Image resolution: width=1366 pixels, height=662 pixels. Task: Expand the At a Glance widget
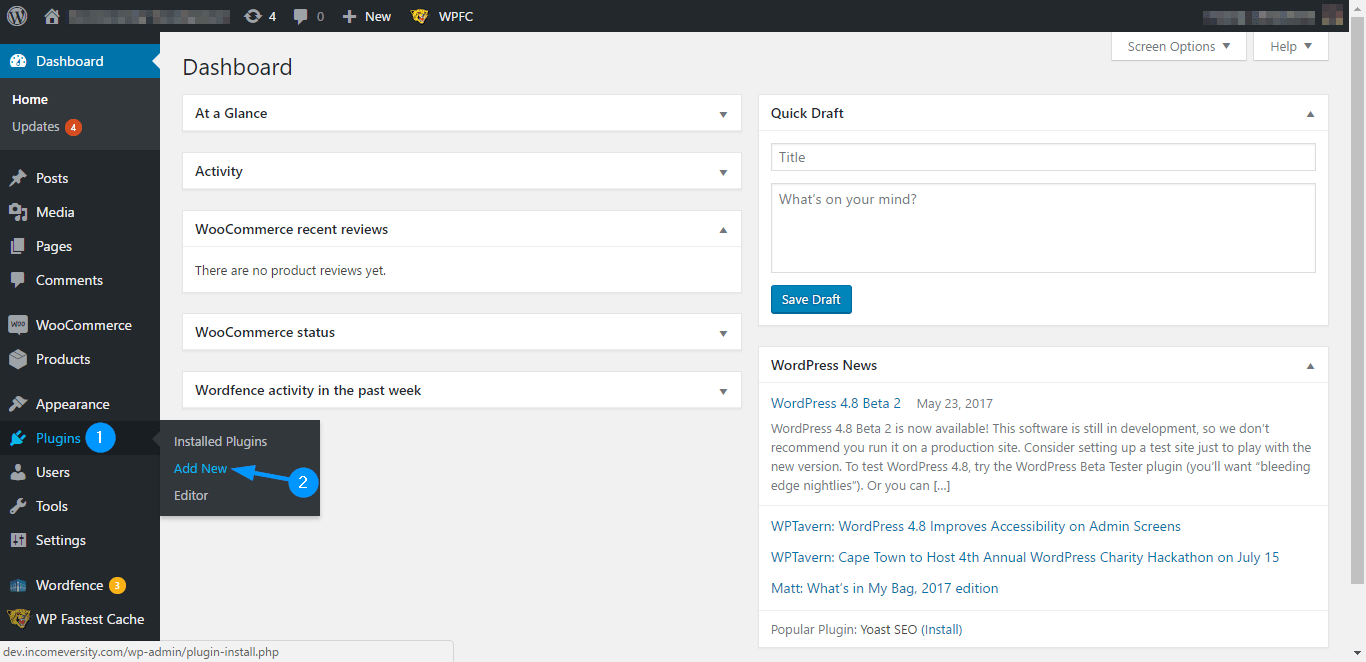point(724,114)
